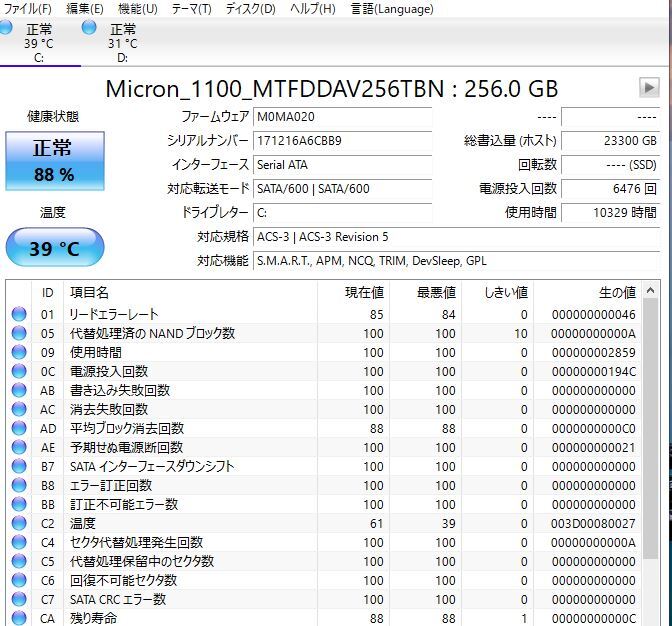This screenshot has width=672, height=626.
Task: Click status icon for リードエラーレート row
Action: pos(19,315)
